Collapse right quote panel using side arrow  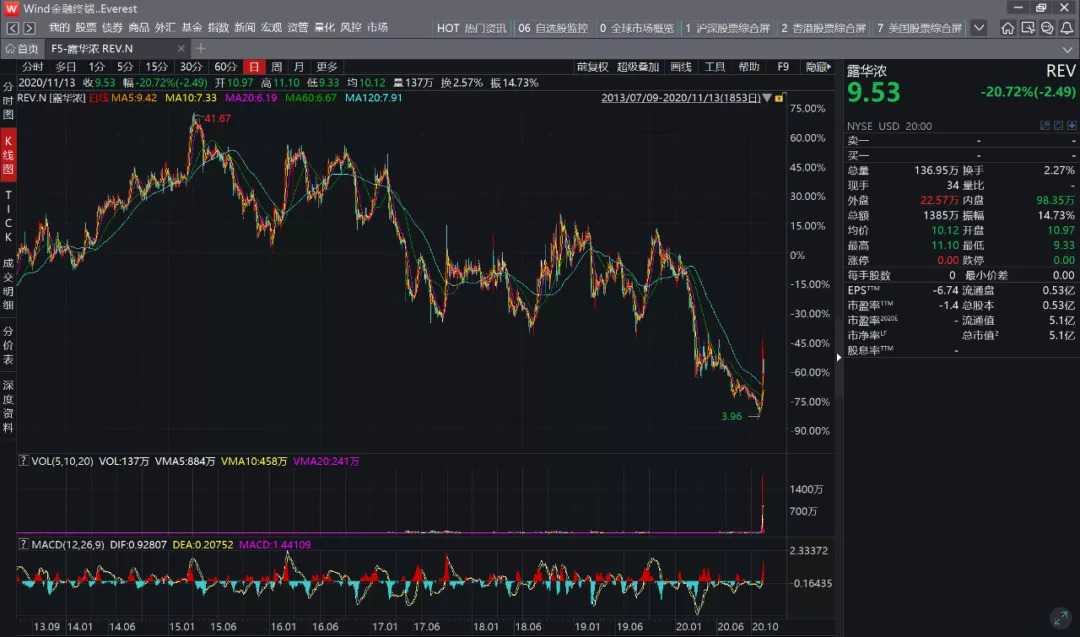click(839, 357)
